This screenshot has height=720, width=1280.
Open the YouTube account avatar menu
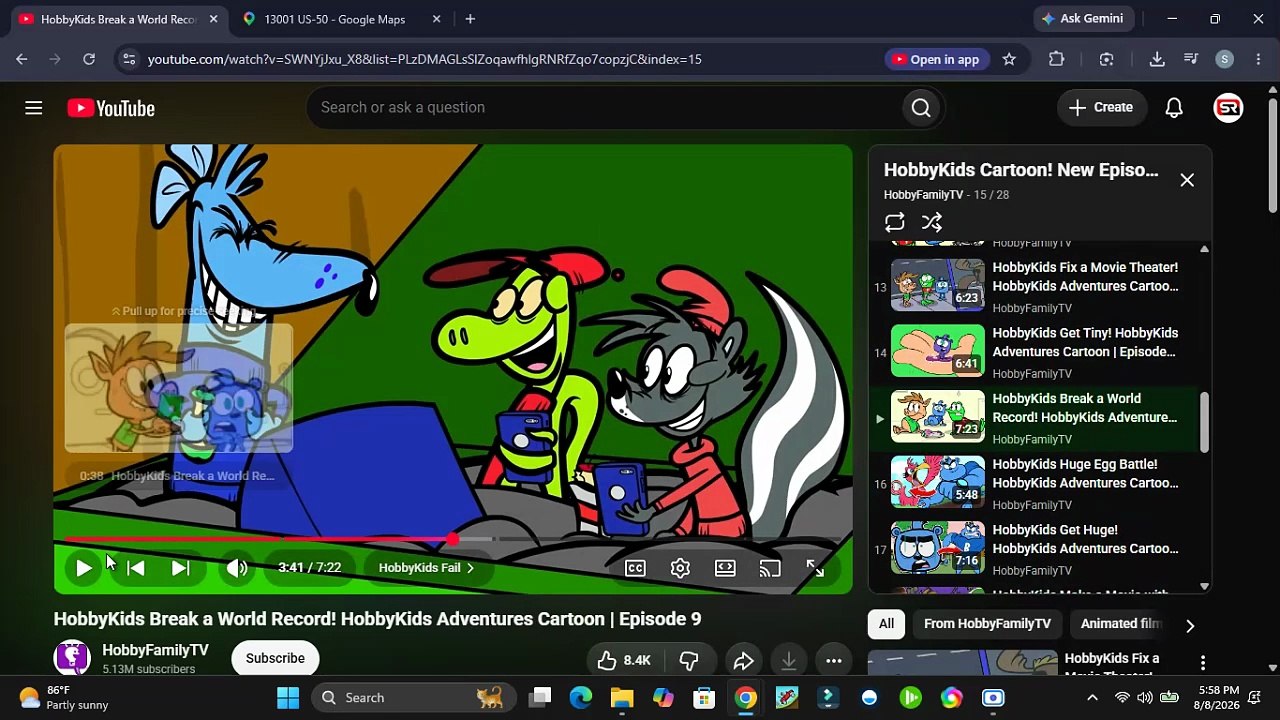[1228, 108]
